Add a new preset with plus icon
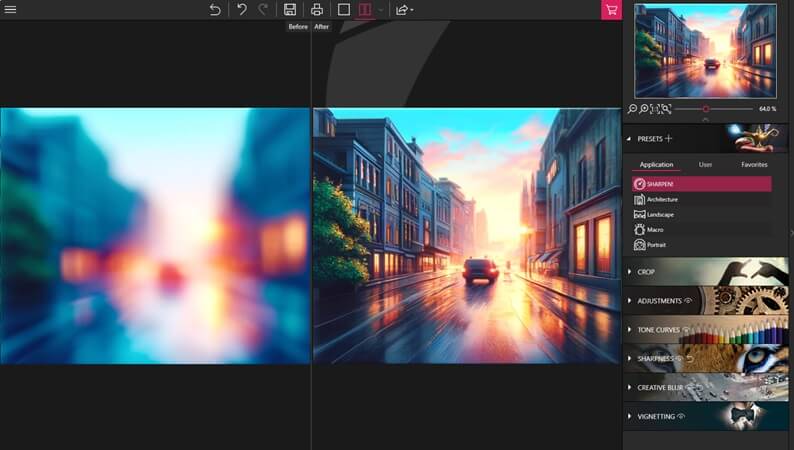The width and height of the screenshot is (794, 450). (668, 138)
